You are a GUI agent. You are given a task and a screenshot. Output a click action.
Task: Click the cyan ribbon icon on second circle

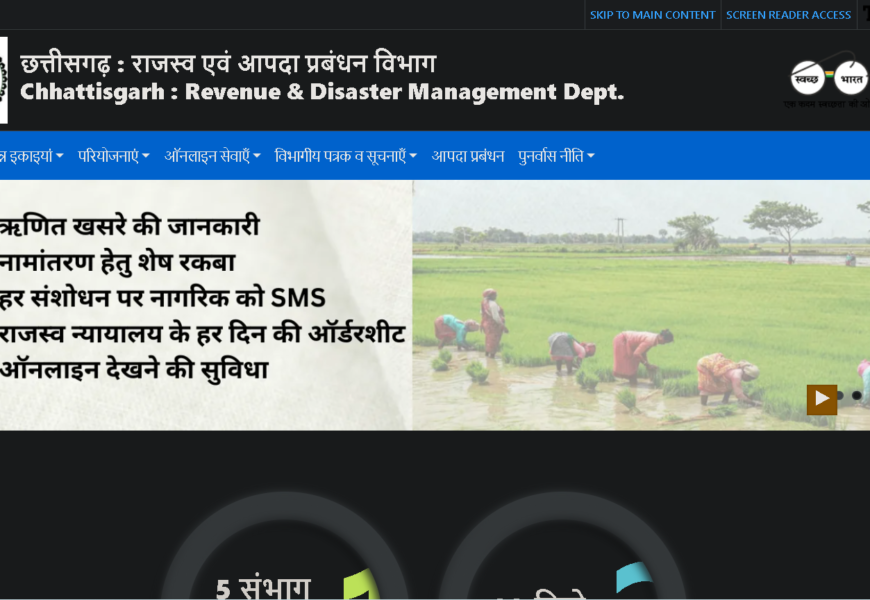(632, 578)
